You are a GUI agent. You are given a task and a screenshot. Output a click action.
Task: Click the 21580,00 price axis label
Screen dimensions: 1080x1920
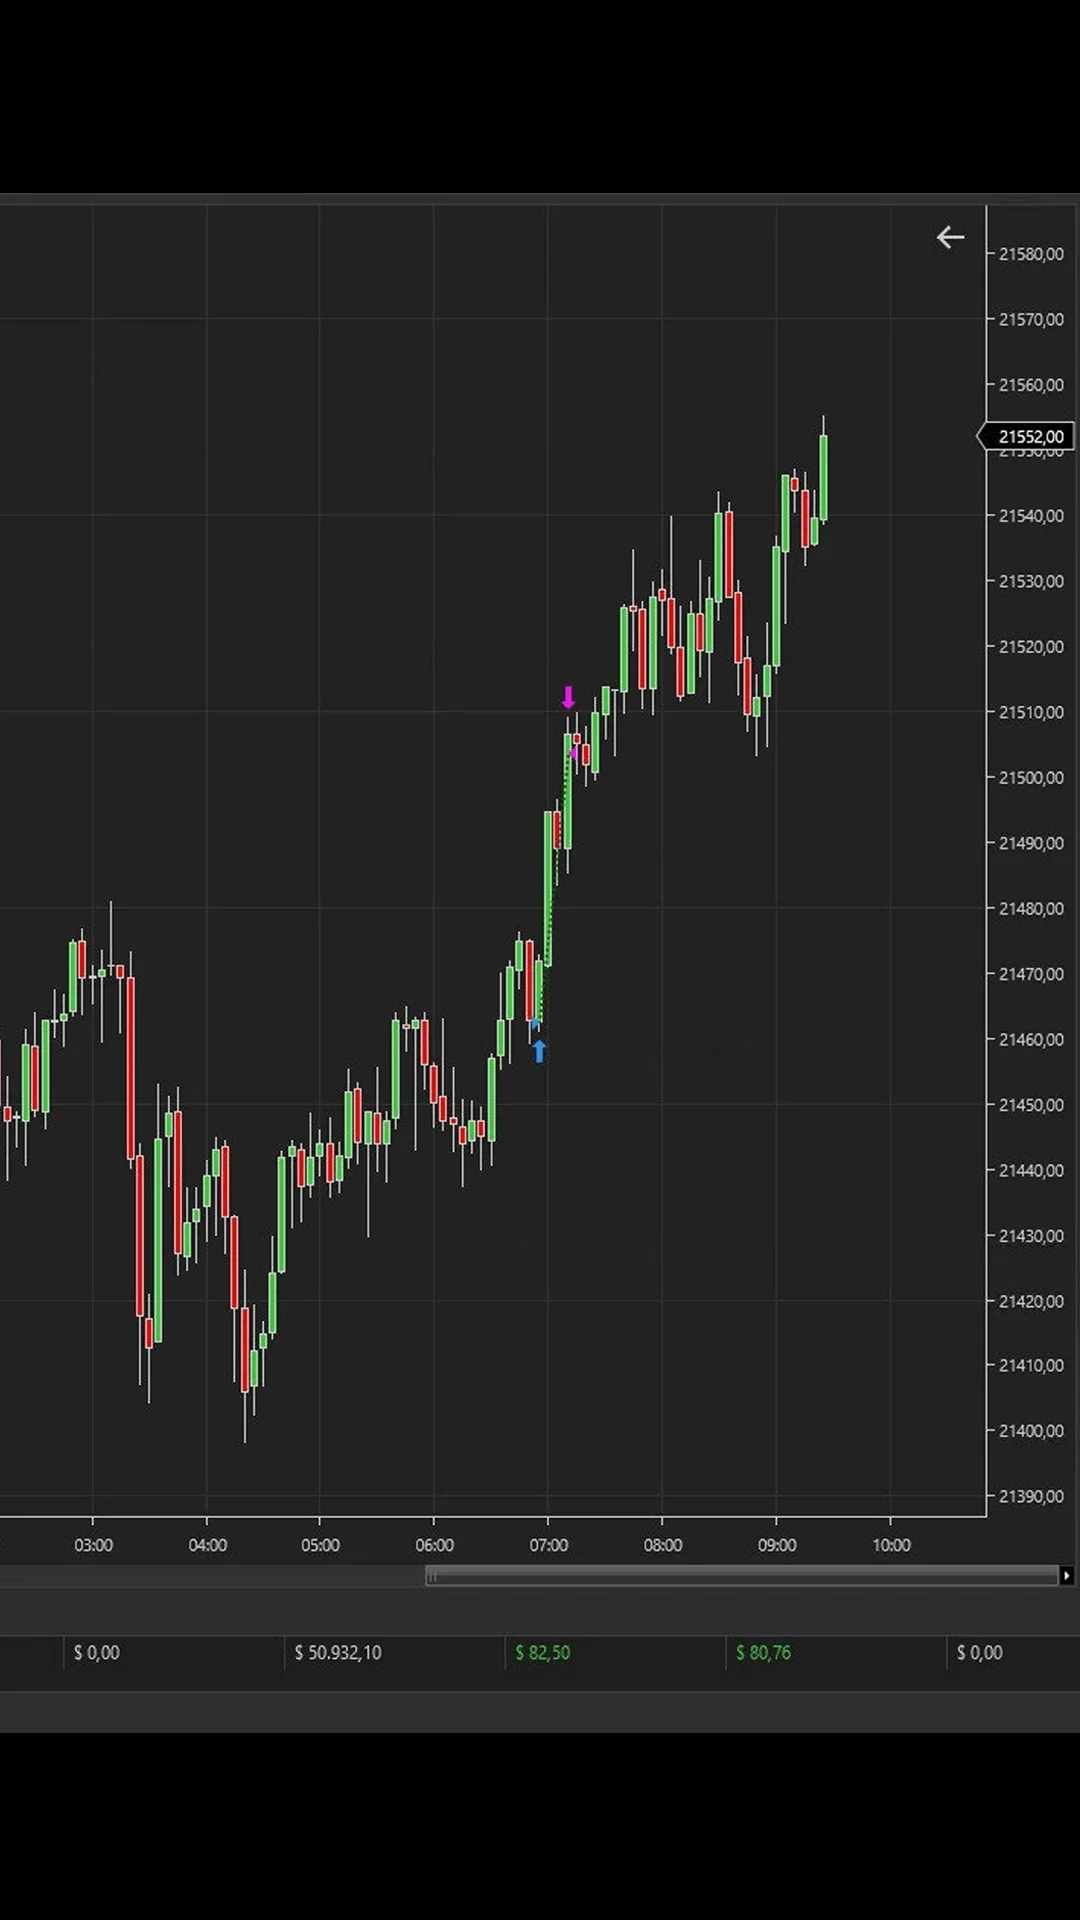tap(1031, 254)
